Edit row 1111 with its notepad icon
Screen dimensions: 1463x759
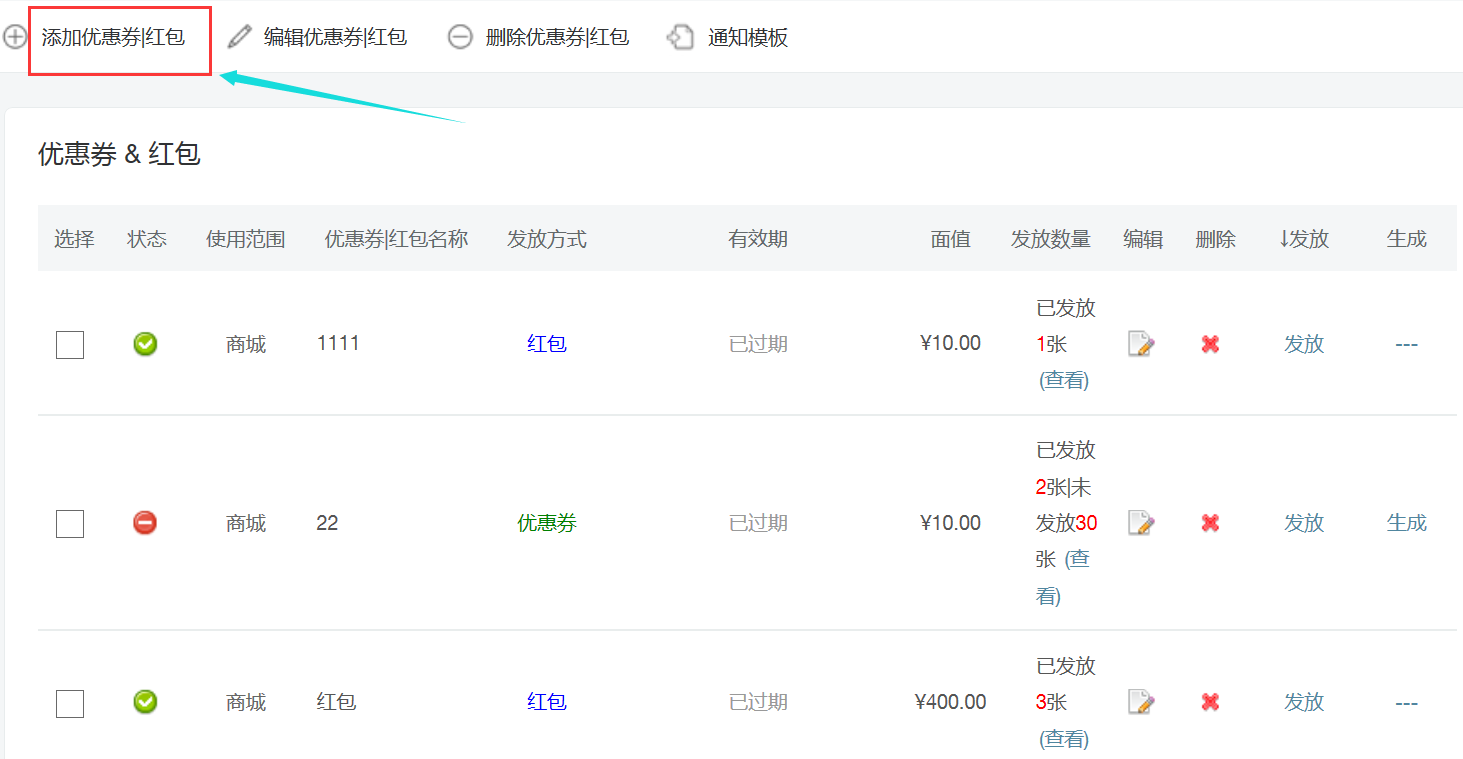[x=1141, y=344]
